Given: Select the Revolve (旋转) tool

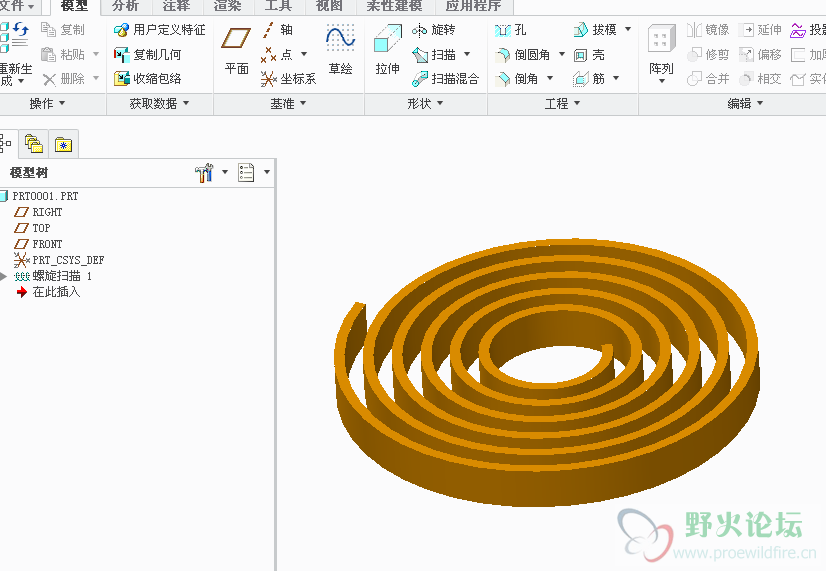Looking at the screenshot, I should 434,30.
